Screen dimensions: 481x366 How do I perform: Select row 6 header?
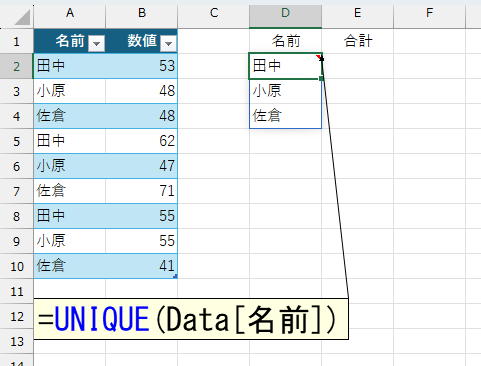[17, 166]
